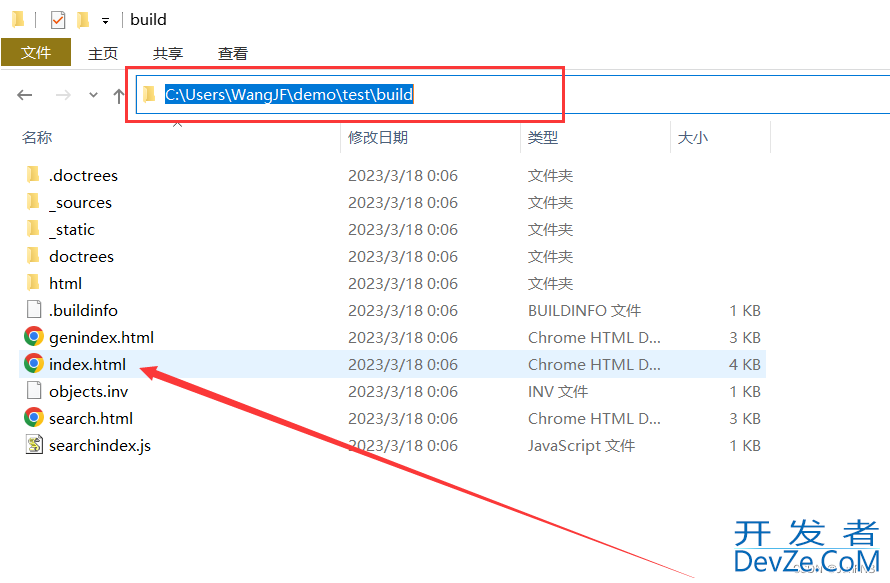Switch to the 主页 ribbon tab

[x=103, y=53]
